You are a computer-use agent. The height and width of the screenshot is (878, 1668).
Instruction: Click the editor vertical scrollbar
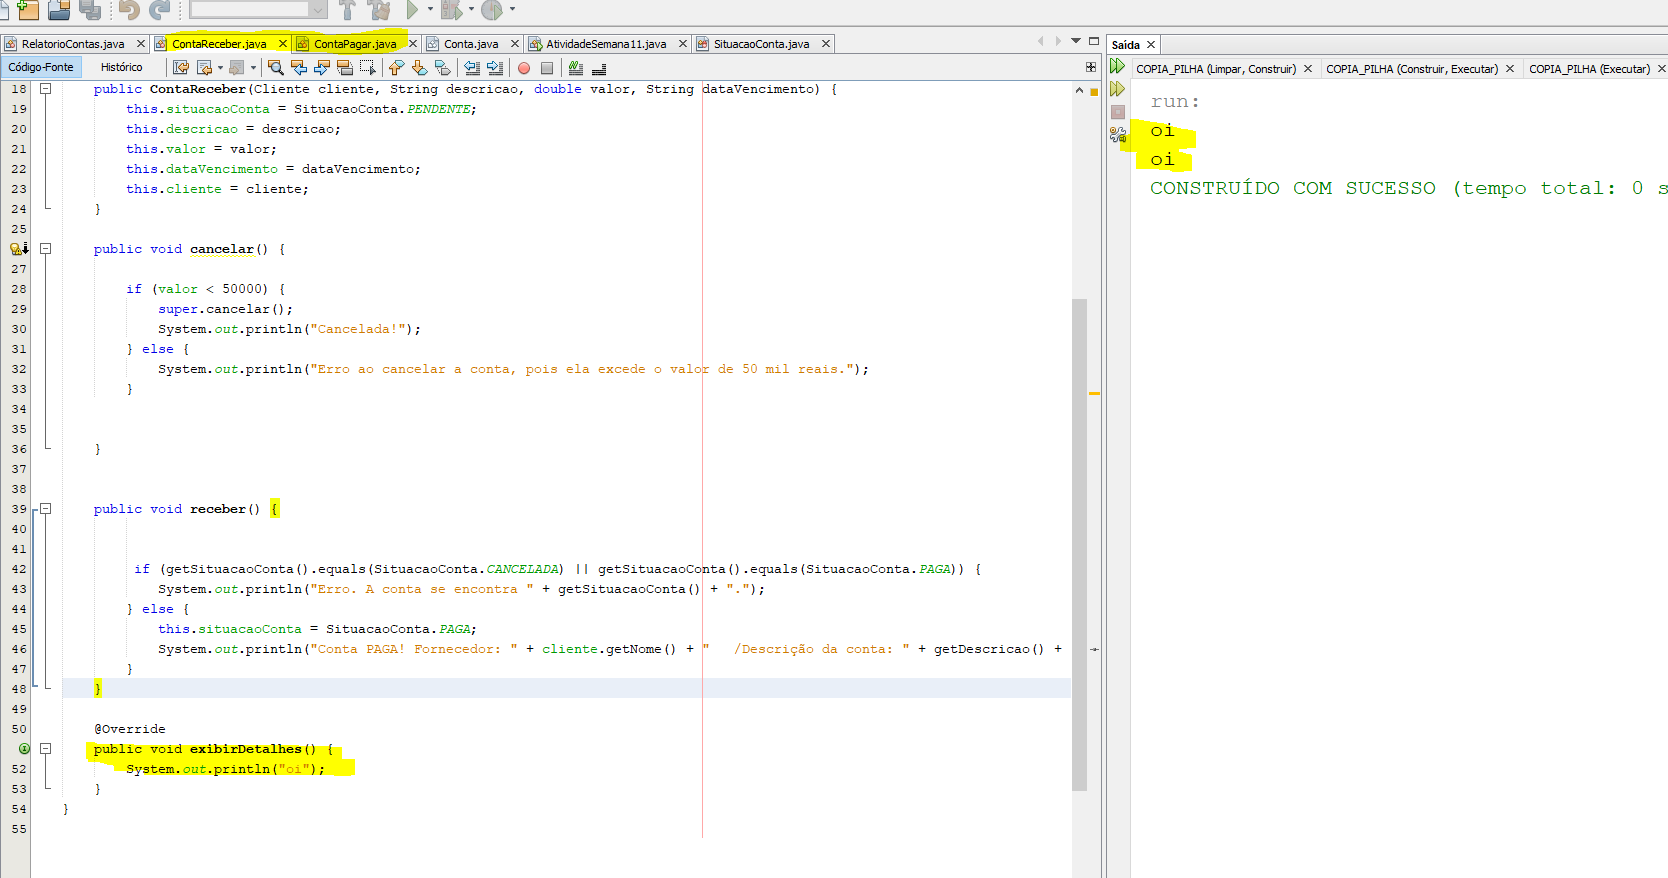pos(1079,545)
